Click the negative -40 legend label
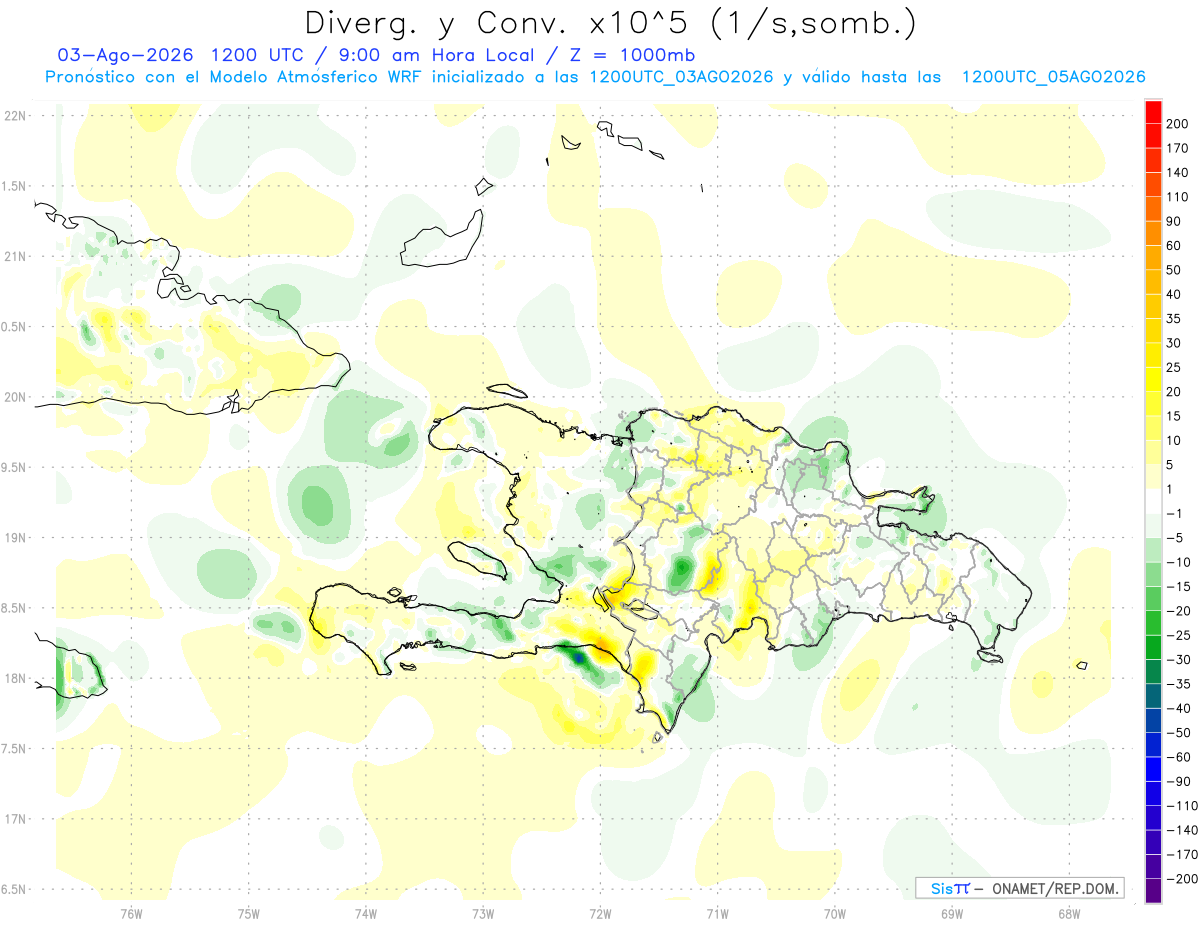The width and height of the screenshot is (1200, 927). point(1177,708)
